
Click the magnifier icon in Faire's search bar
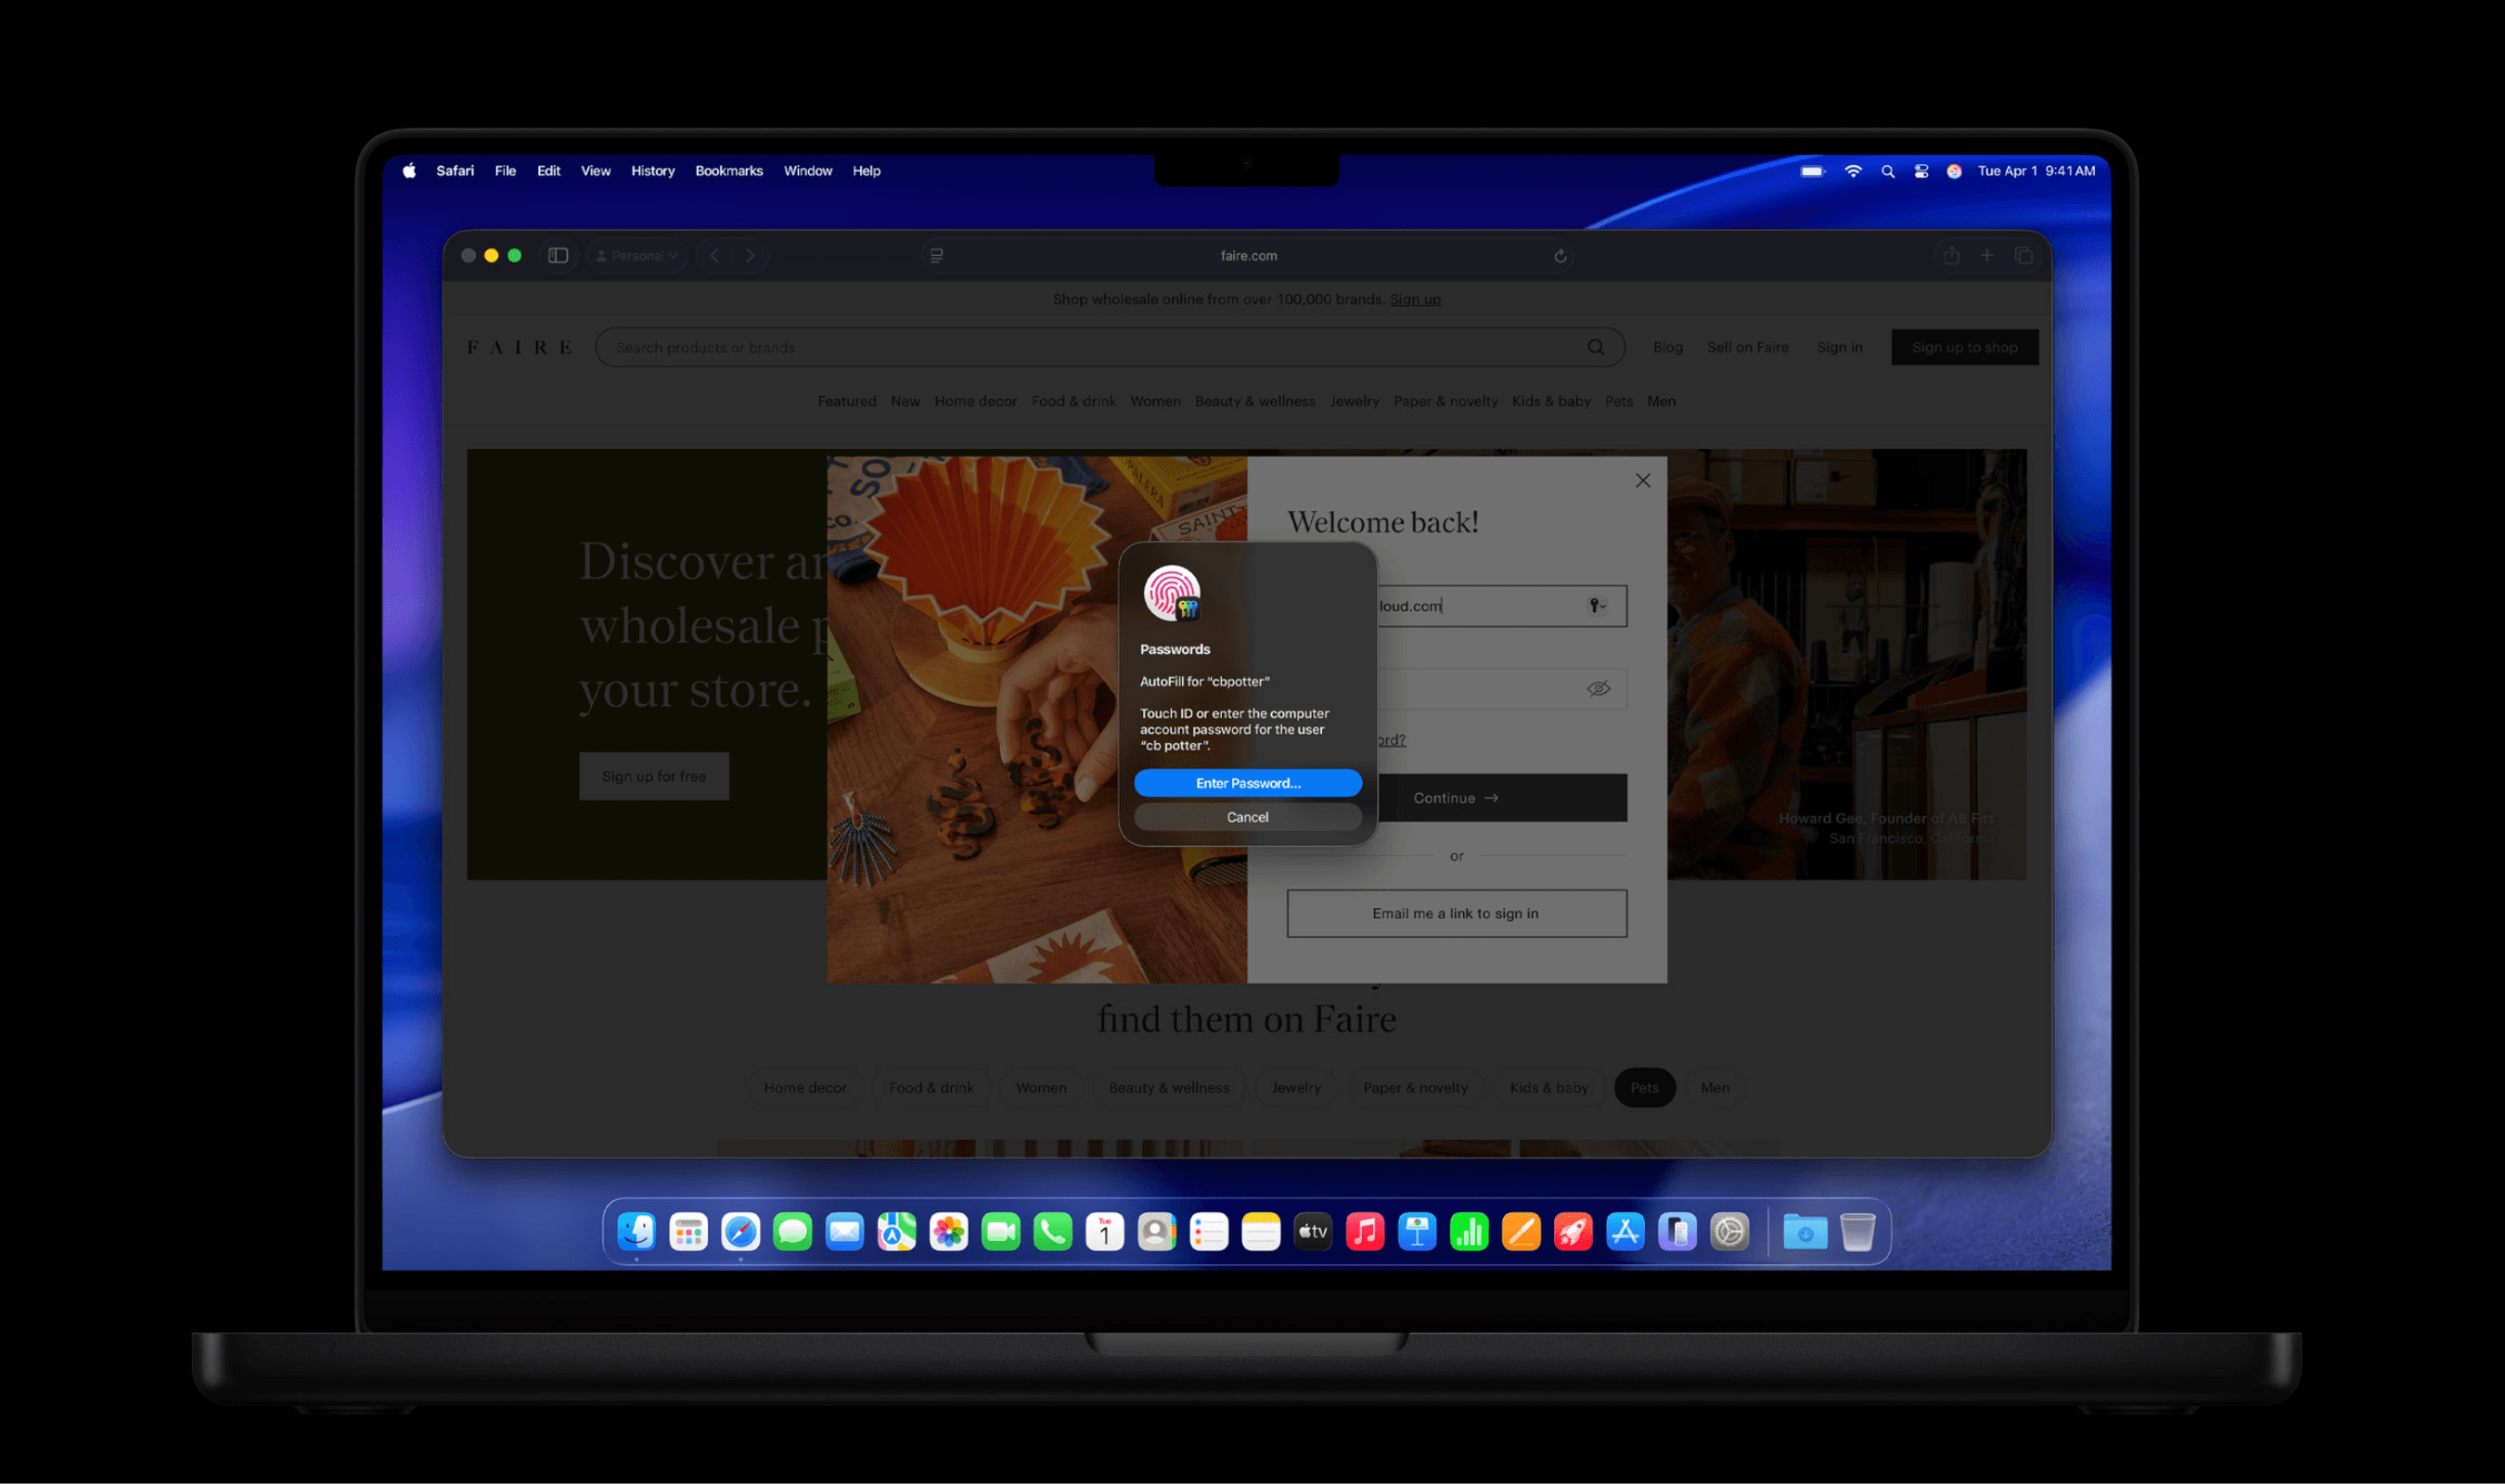point(1596,347)
